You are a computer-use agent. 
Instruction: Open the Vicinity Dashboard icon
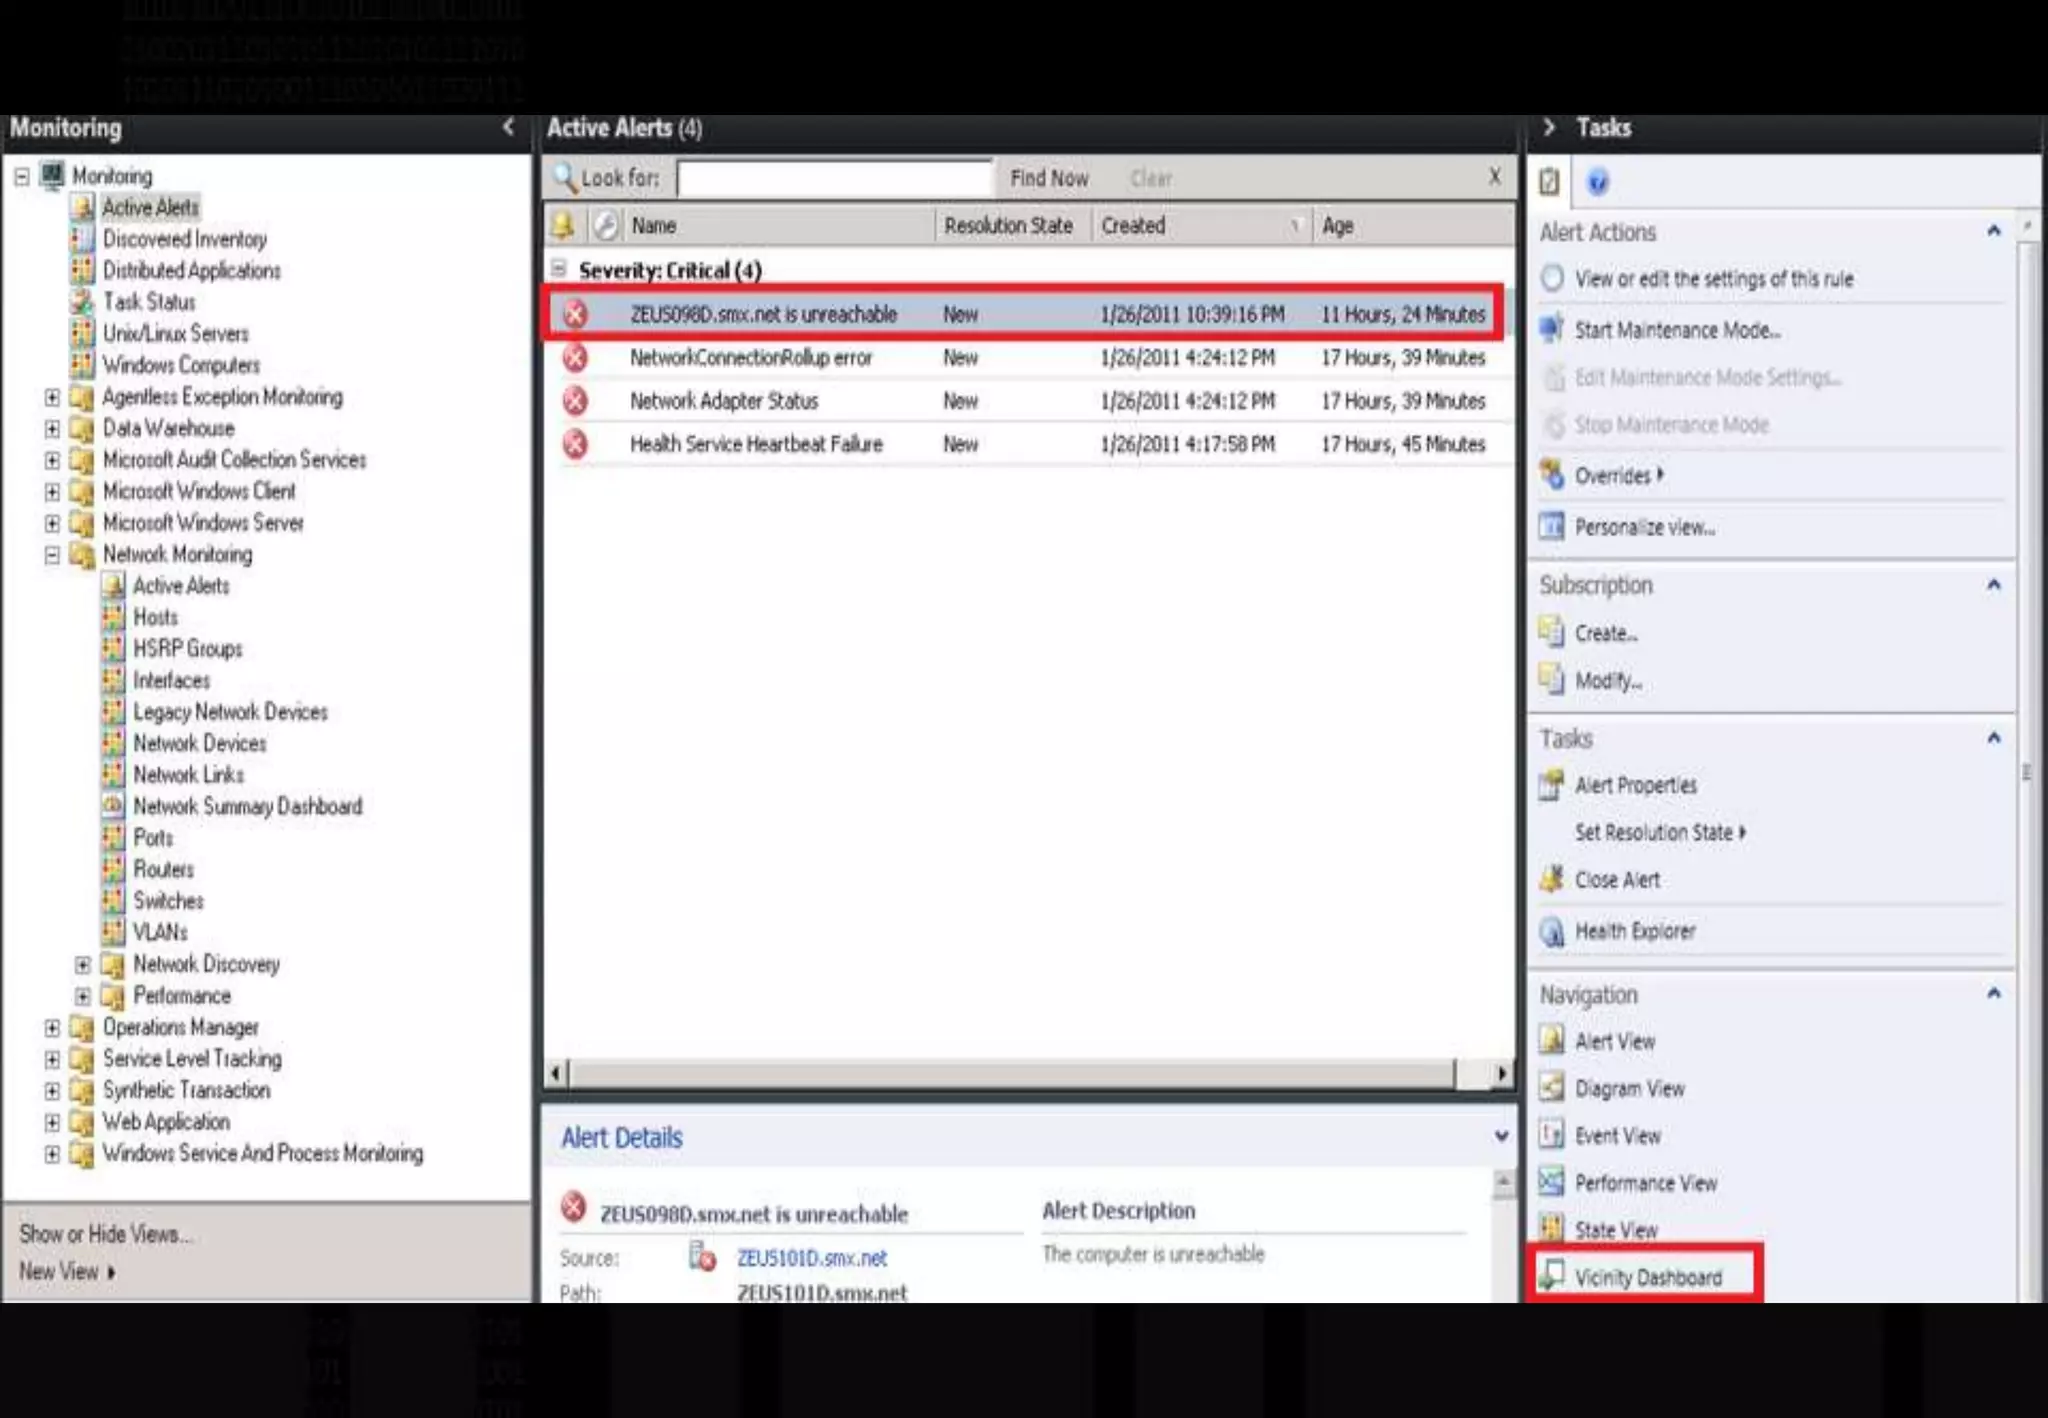coord(1552,1276)
